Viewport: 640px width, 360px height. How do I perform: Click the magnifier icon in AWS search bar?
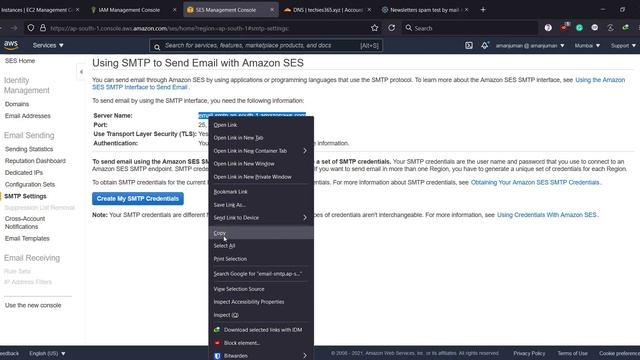(x=157, y=47)
